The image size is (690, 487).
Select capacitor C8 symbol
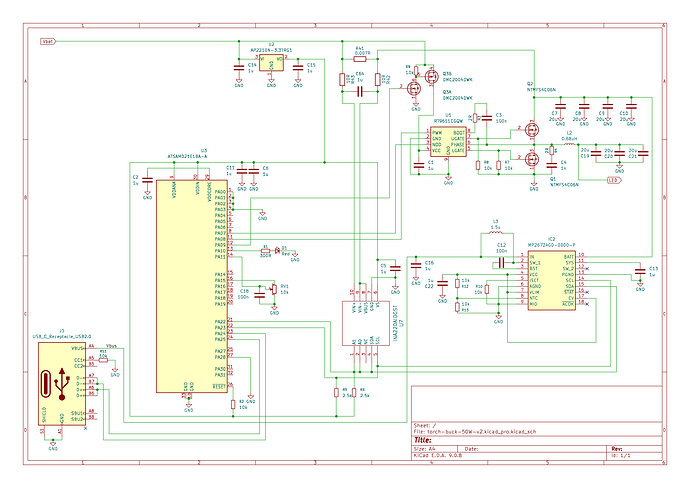(584, 106)
